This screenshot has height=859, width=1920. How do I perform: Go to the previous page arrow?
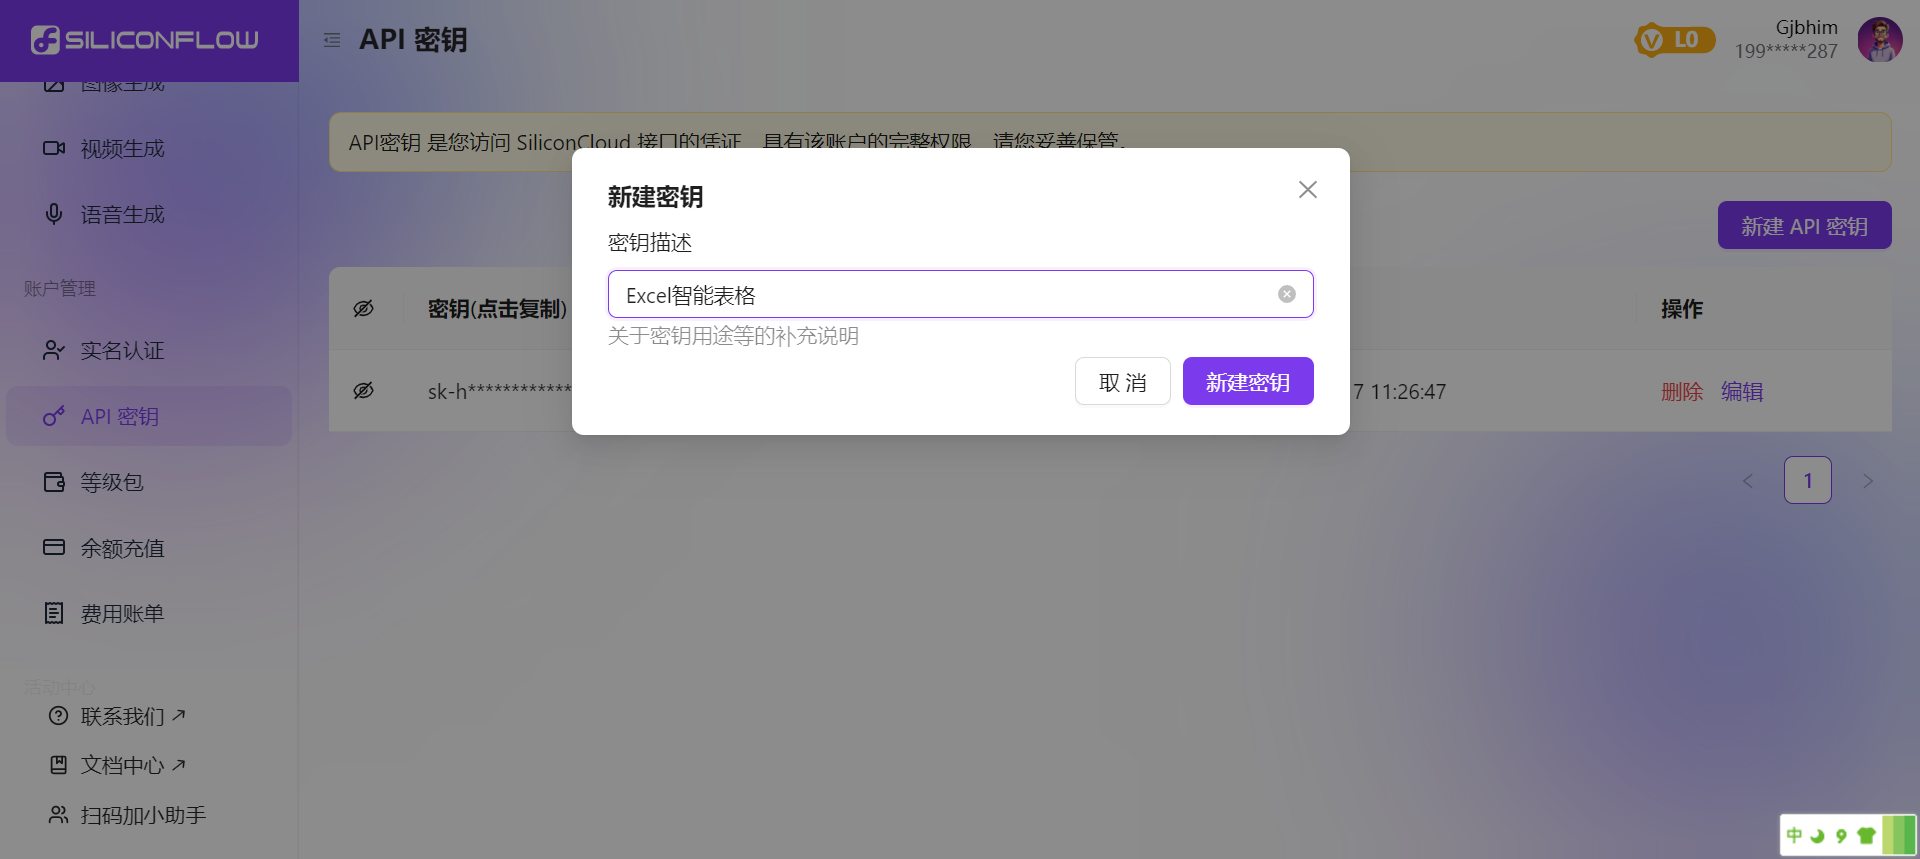tap(1748, 481)
